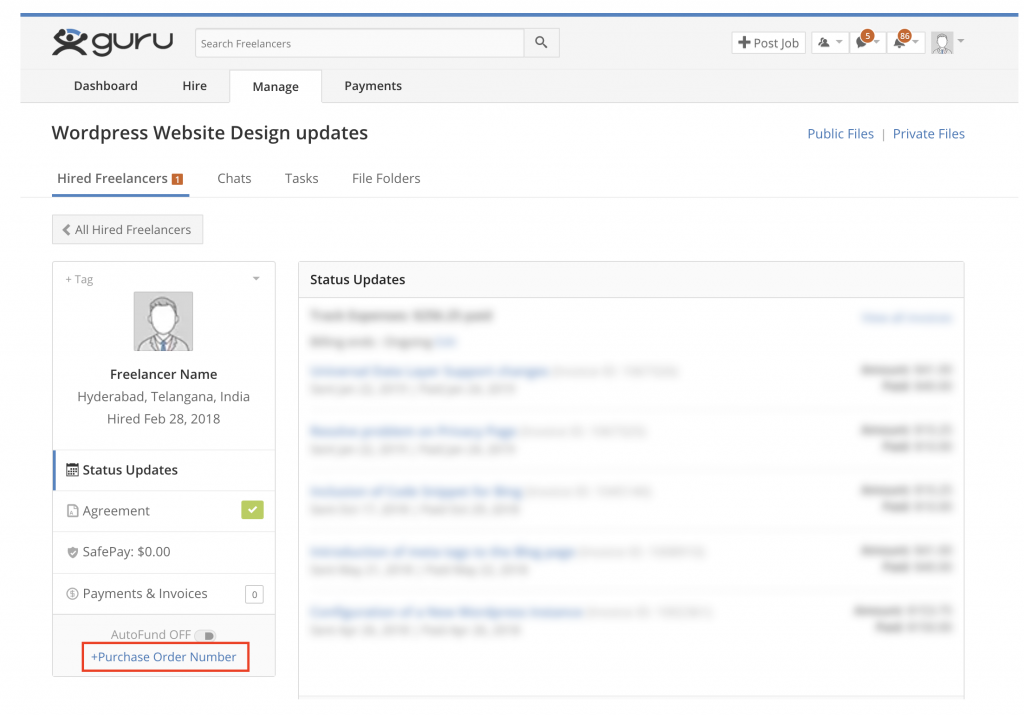Viewport: 1024px width, 716px height.
Task: Click the Hyderabad, Telangana, India location
Action: [163, 397]
